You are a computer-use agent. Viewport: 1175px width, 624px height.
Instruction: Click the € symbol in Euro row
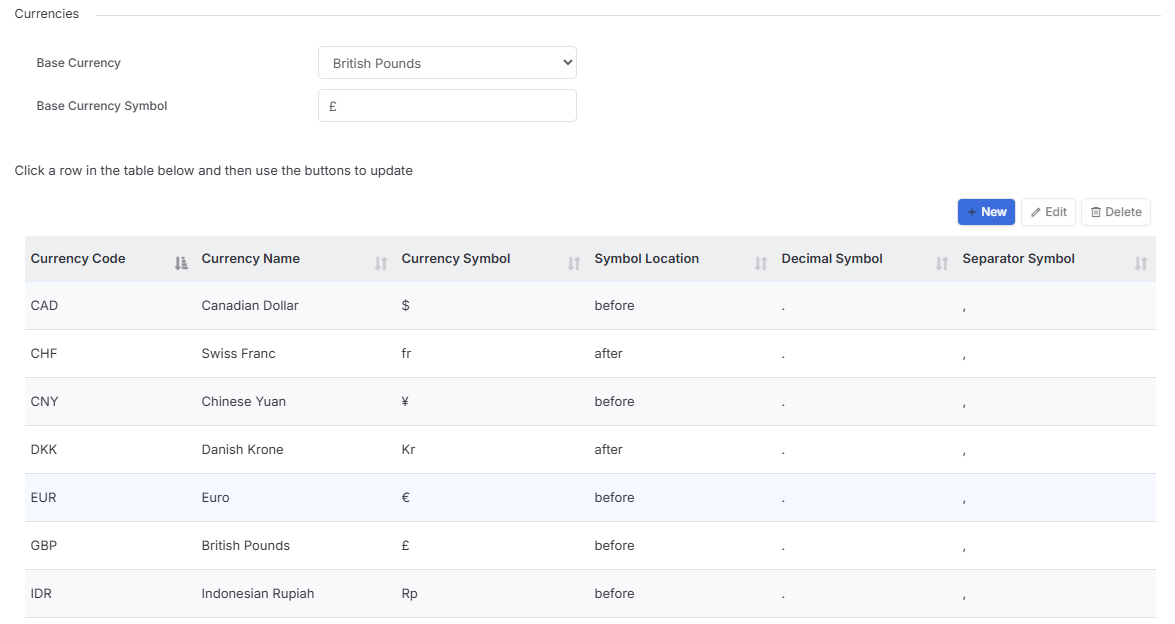click(x=405, y=497)
